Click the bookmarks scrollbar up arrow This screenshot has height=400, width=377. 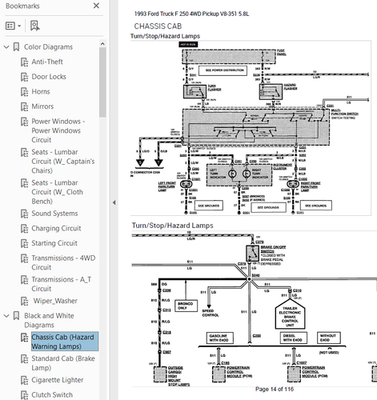click(x=102, y=44)
